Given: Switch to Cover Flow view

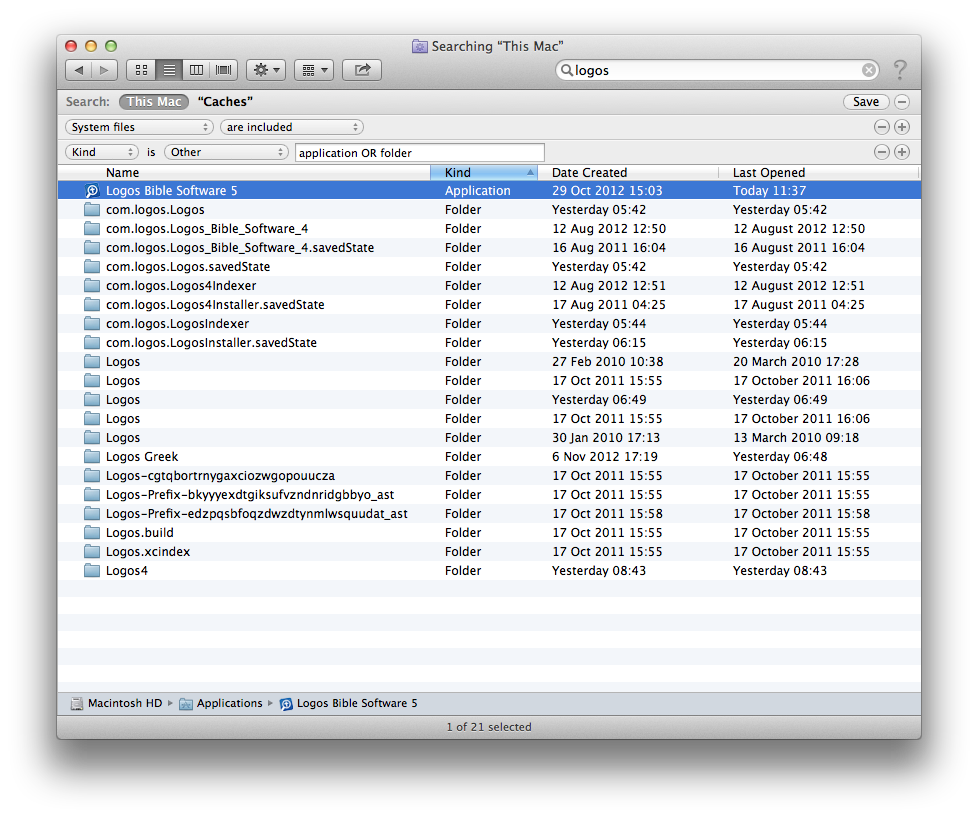Looking at the screenshot, I should tap(223, 70).
